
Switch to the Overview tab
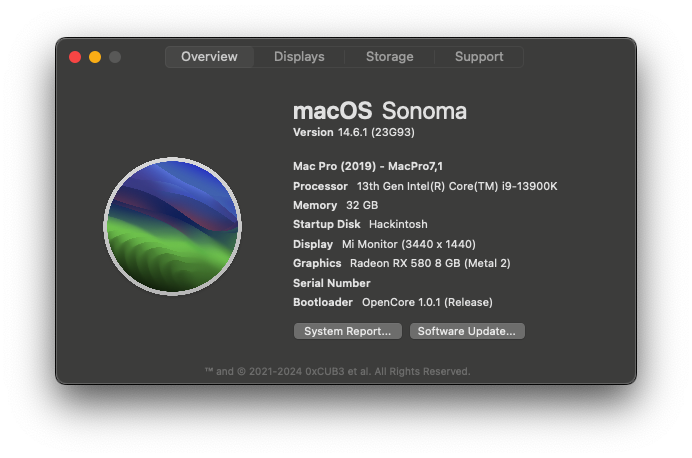tap(209, 57)
